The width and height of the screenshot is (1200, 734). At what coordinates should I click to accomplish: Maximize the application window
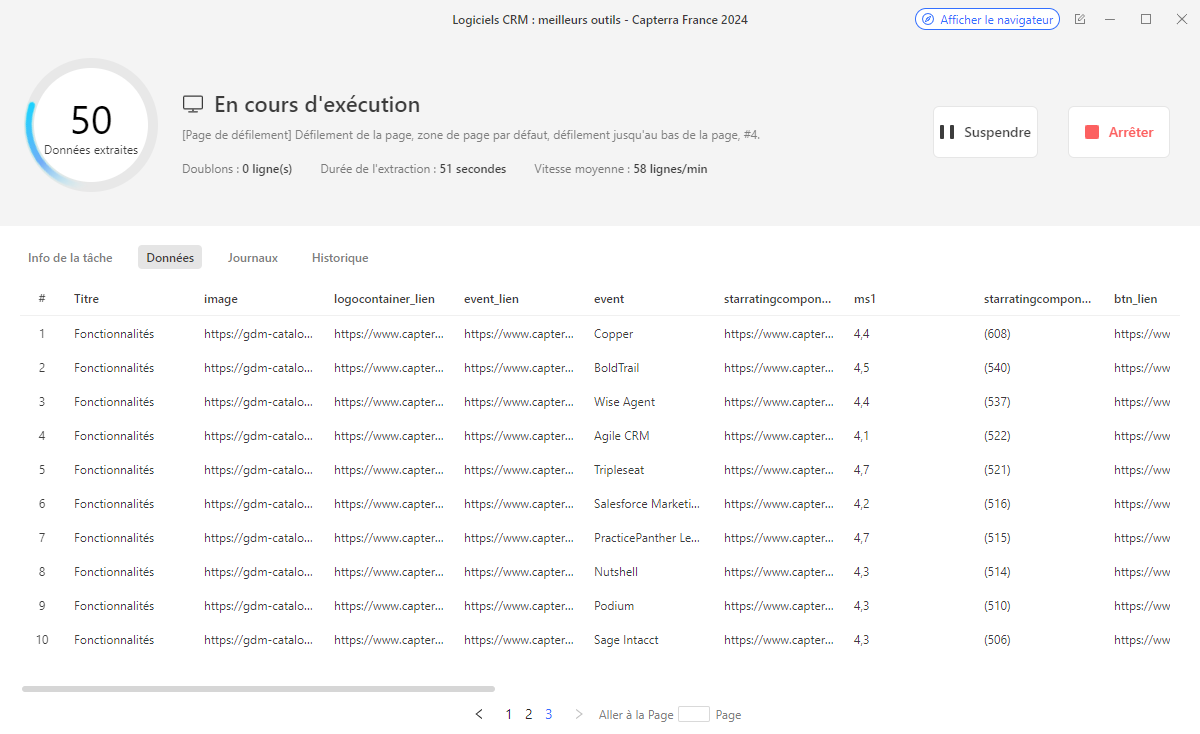(x=1146, y=19)
